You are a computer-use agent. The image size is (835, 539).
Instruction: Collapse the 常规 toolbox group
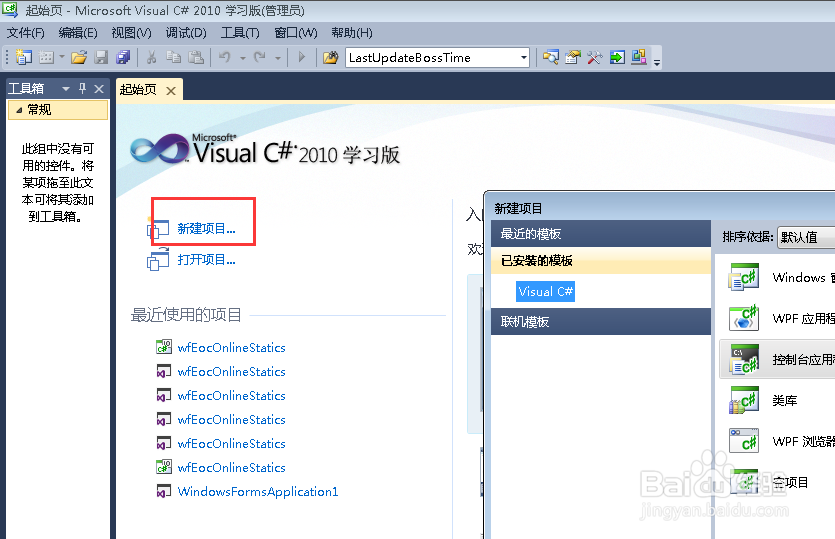(19, 110)
